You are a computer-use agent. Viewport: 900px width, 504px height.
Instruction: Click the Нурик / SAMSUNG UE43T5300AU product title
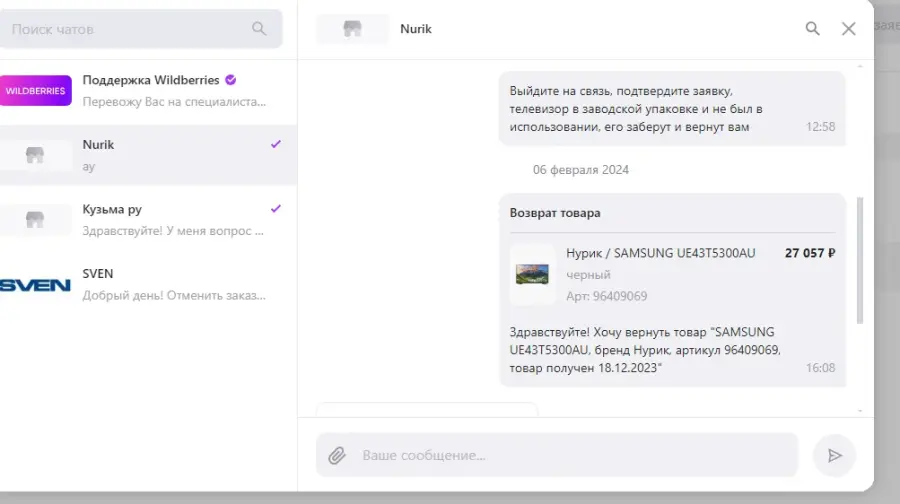pos(661,253)
